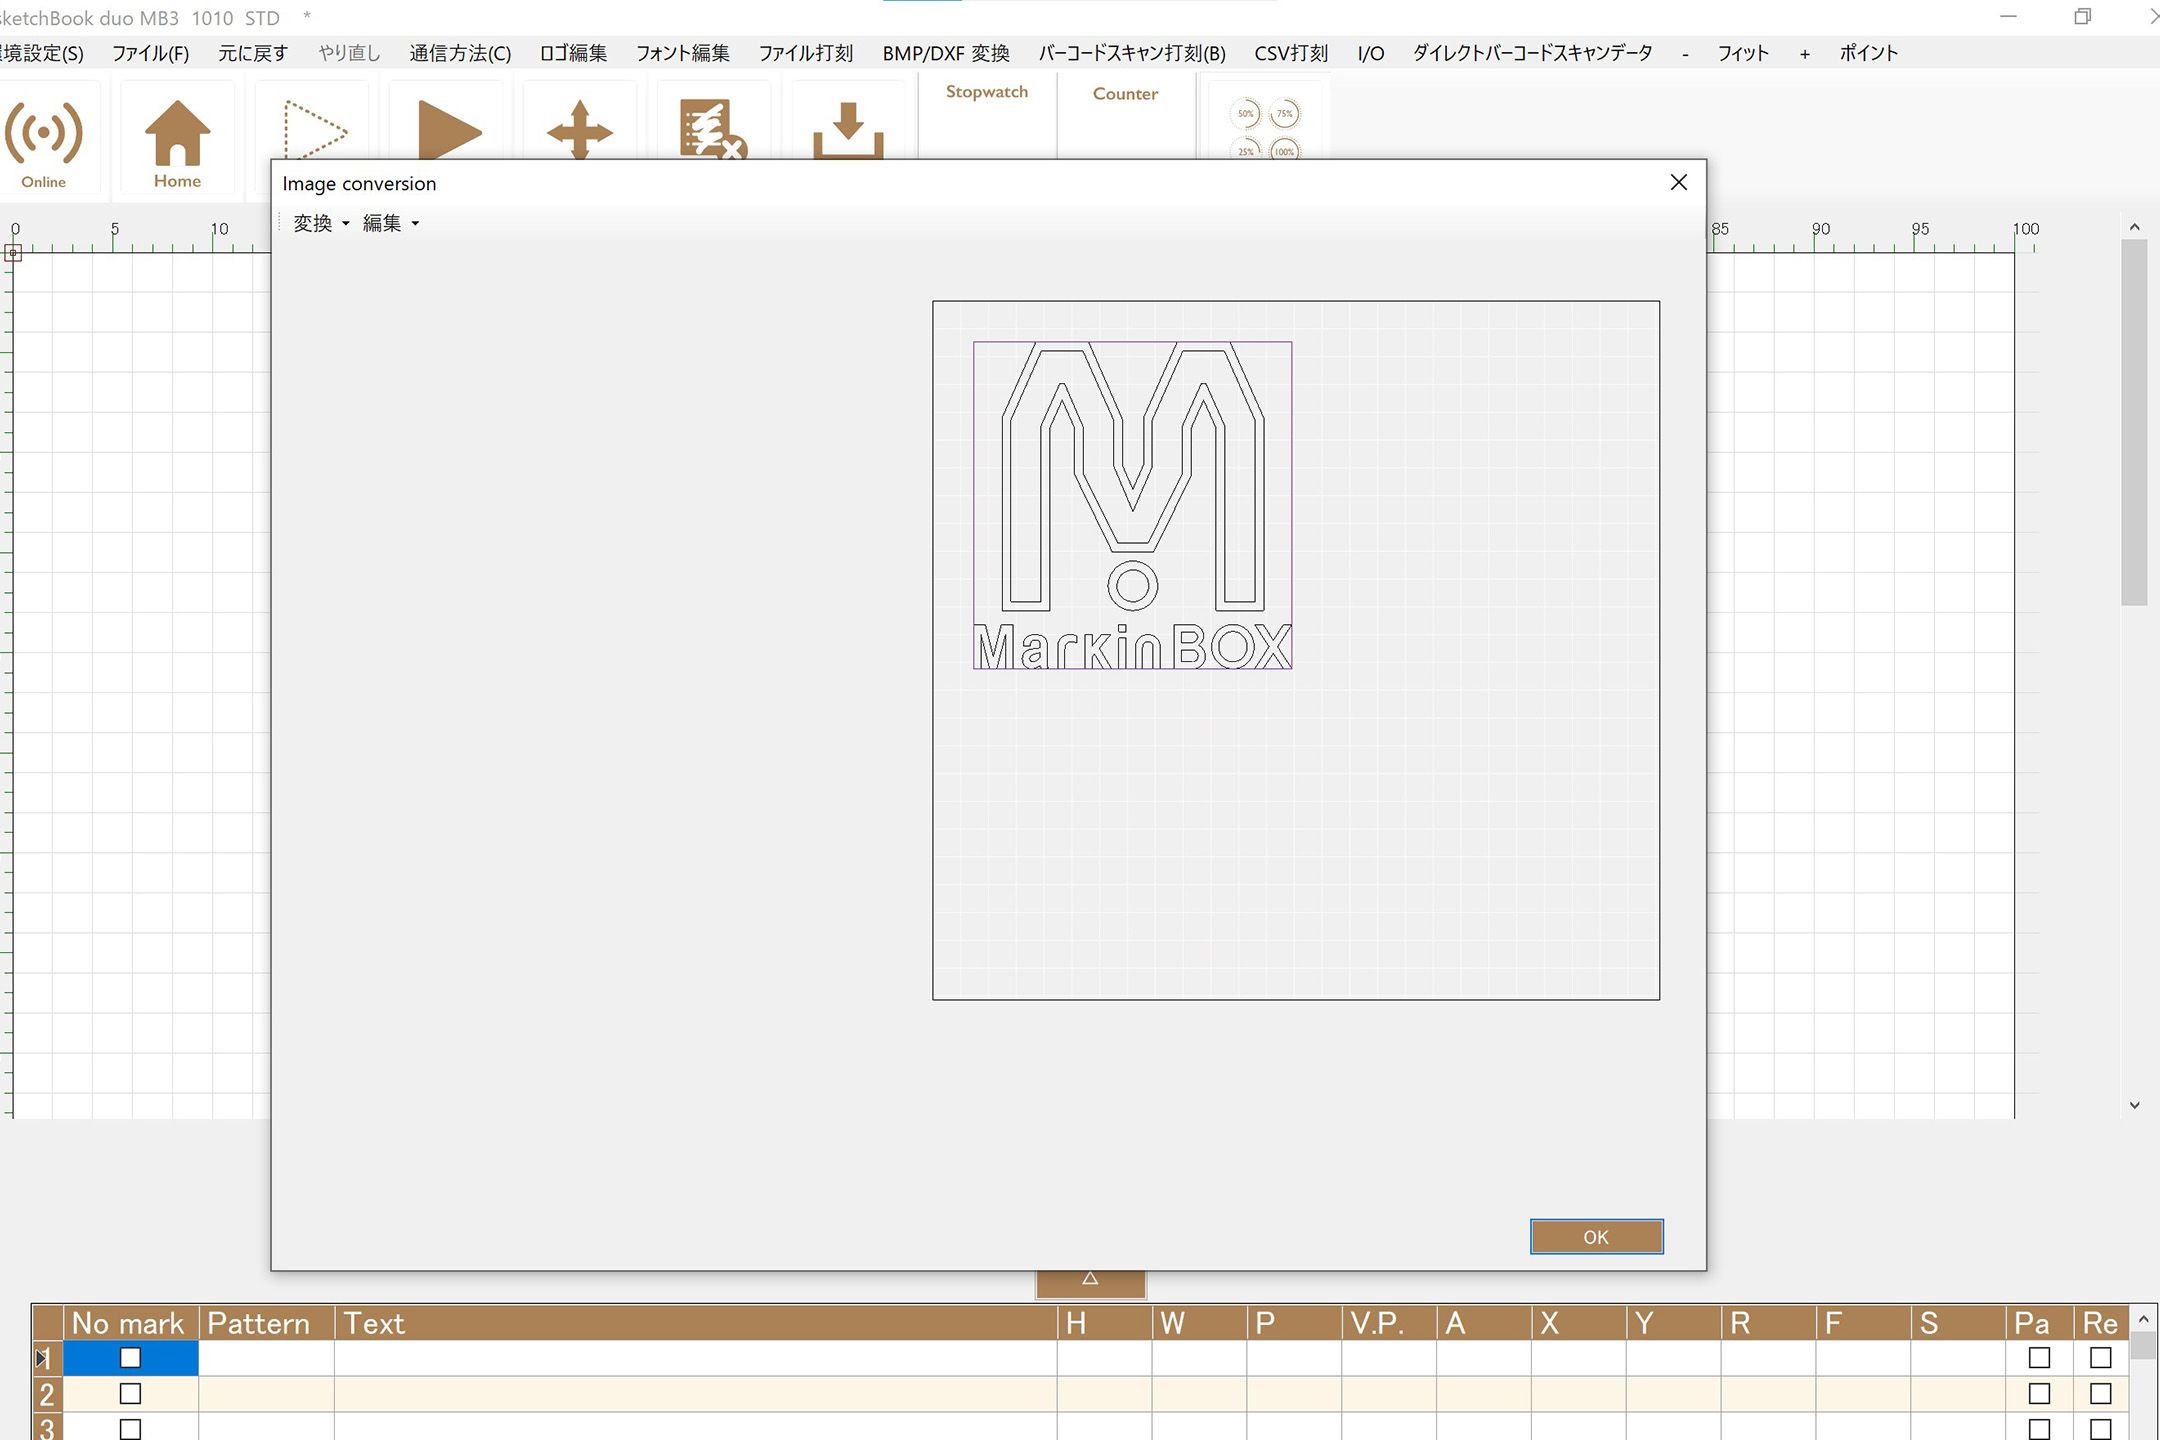Click the clear list icon with X
Screen dimensions: 2160x1440
pos(713,128)
